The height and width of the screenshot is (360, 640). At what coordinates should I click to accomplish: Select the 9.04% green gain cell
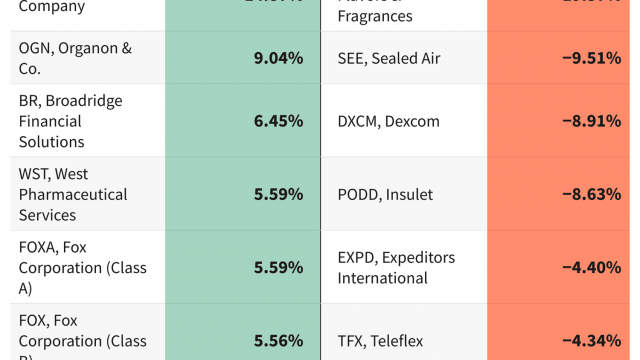tap(242, 58)
